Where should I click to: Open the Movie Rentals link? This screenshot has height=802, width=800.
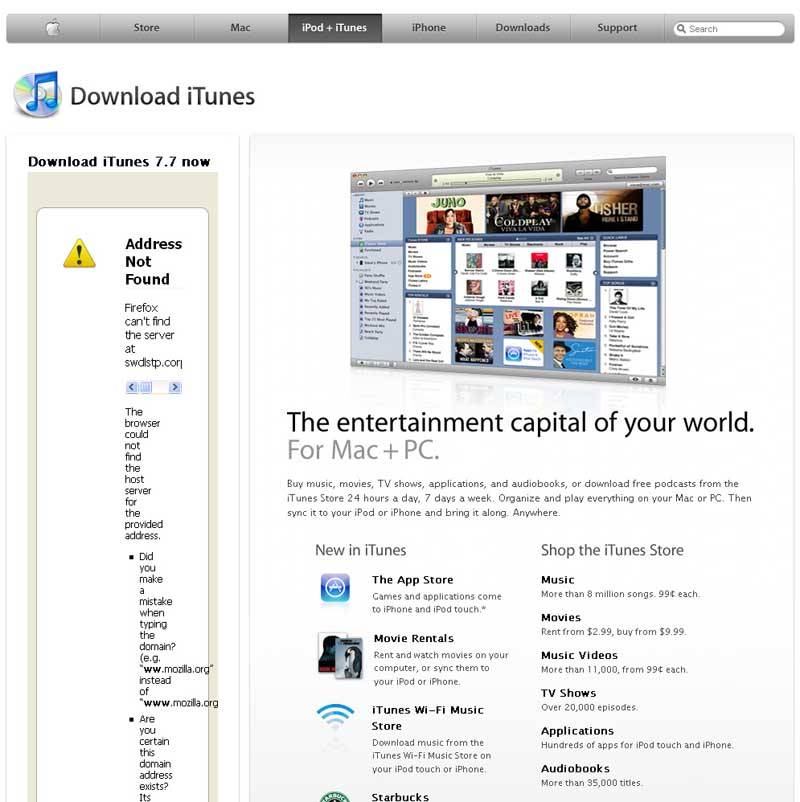[414, 638]
